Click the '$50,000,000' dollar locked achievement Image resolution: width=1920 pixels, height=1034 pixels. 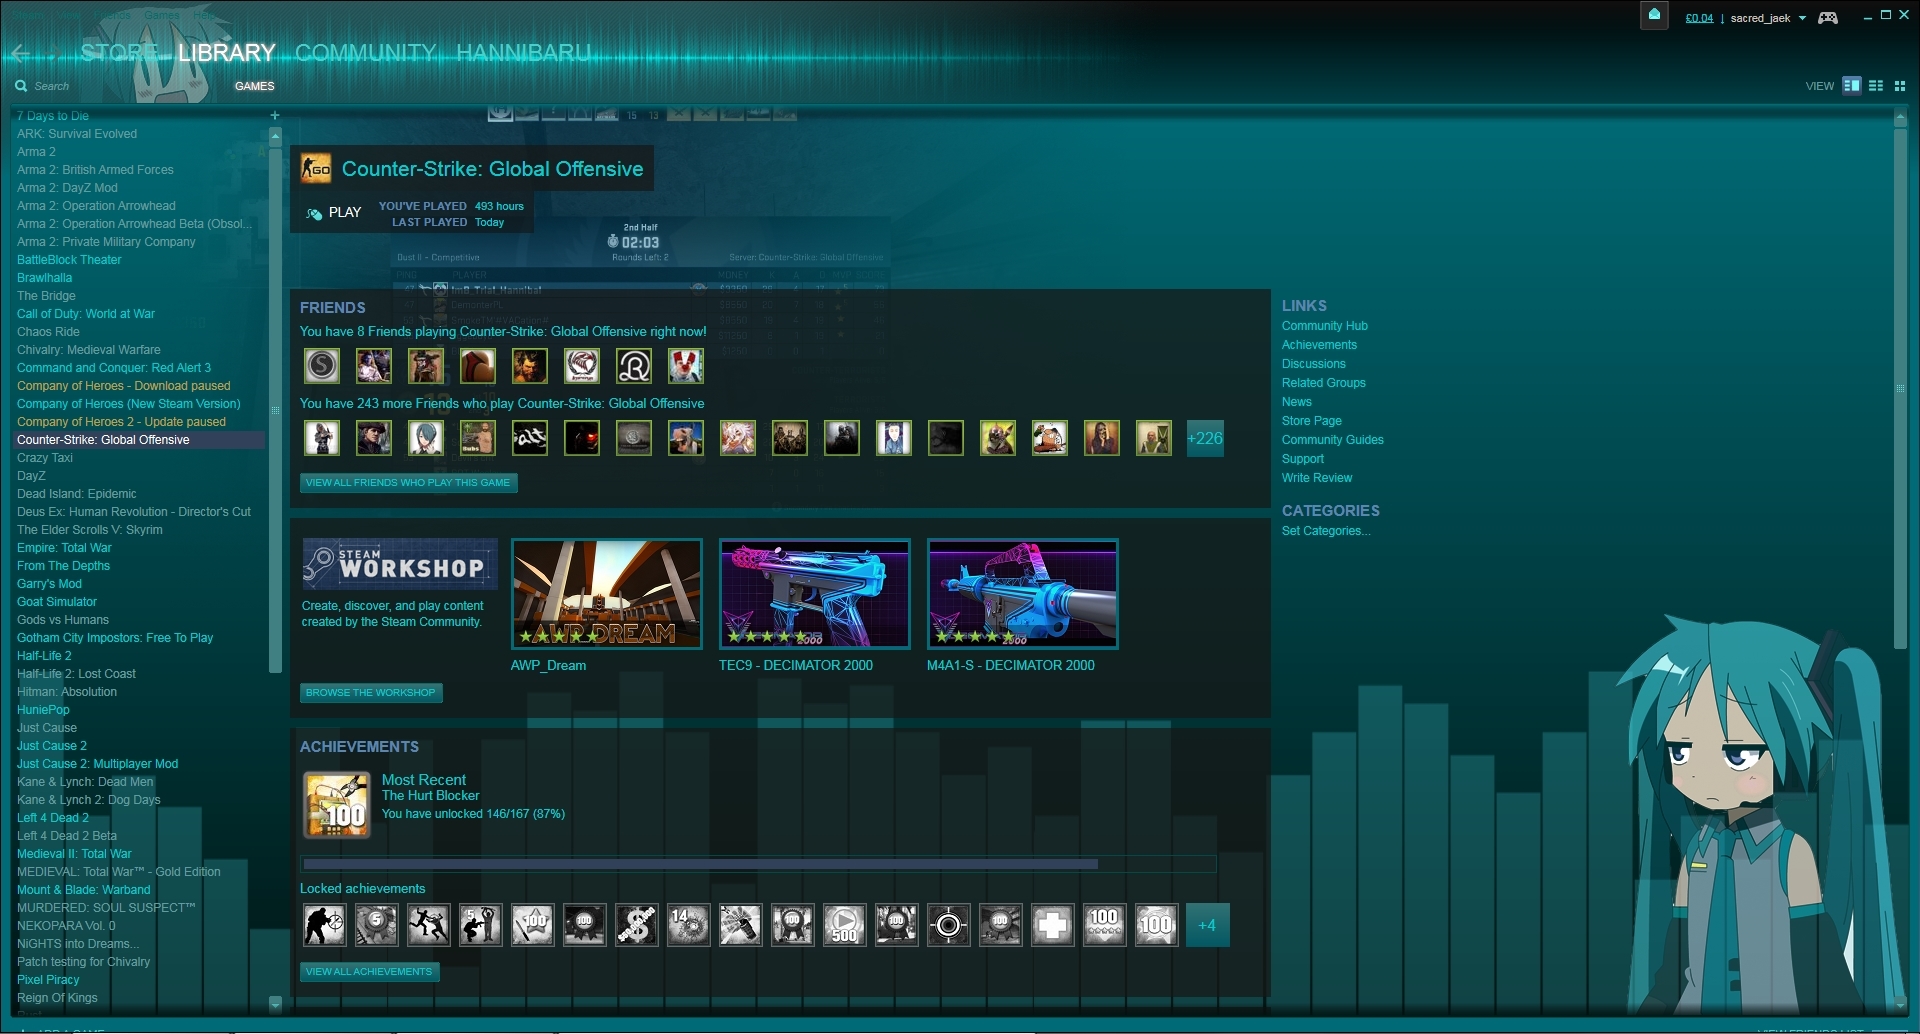(636, 925)
